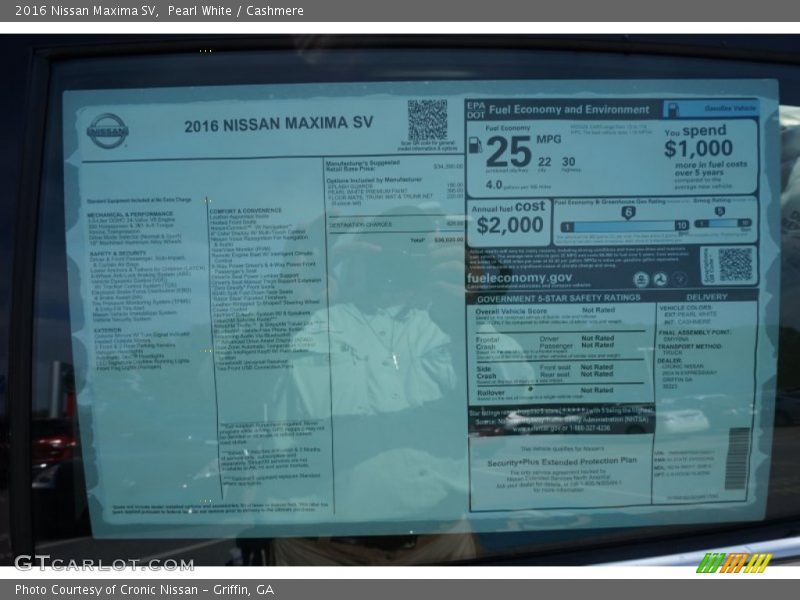800x600 pixels.
Task: Click the vertical barcode in Delivery section
Action: [736, 458]
